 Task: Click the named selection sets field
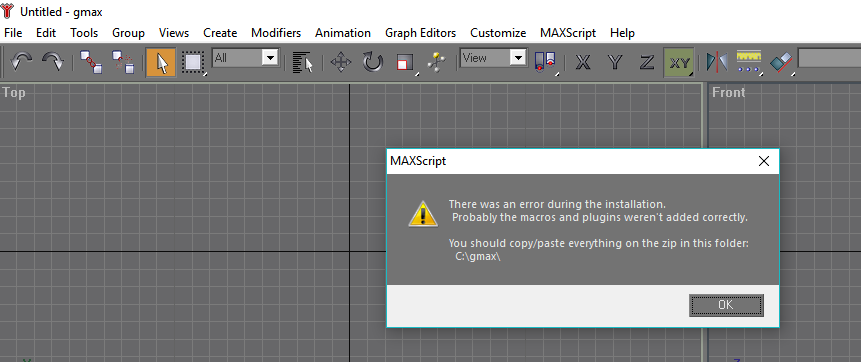[x=829, y=58]
